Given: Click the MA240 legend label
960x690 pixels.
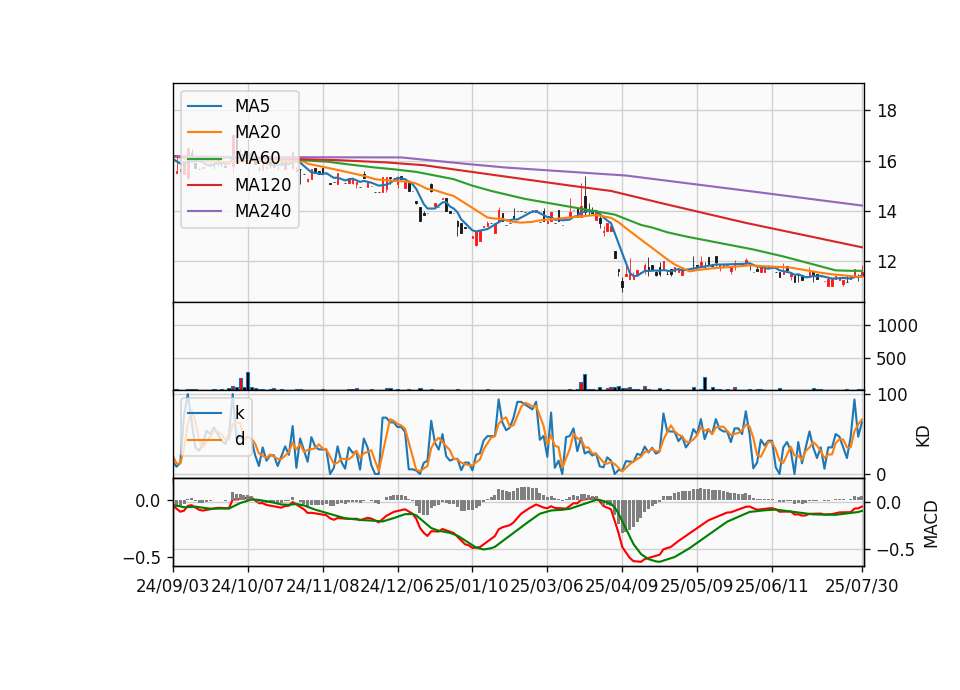Looking at the screenshot, I should [x=263, y=211].
